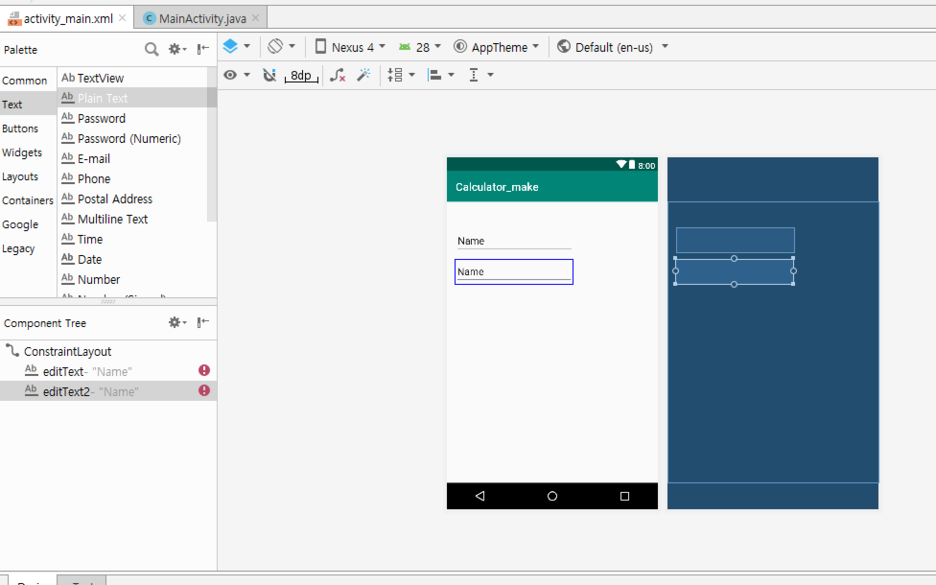Select ConstraintLayout in component tree
Screen dimensions: 936x585
click(x=108, y=352)
